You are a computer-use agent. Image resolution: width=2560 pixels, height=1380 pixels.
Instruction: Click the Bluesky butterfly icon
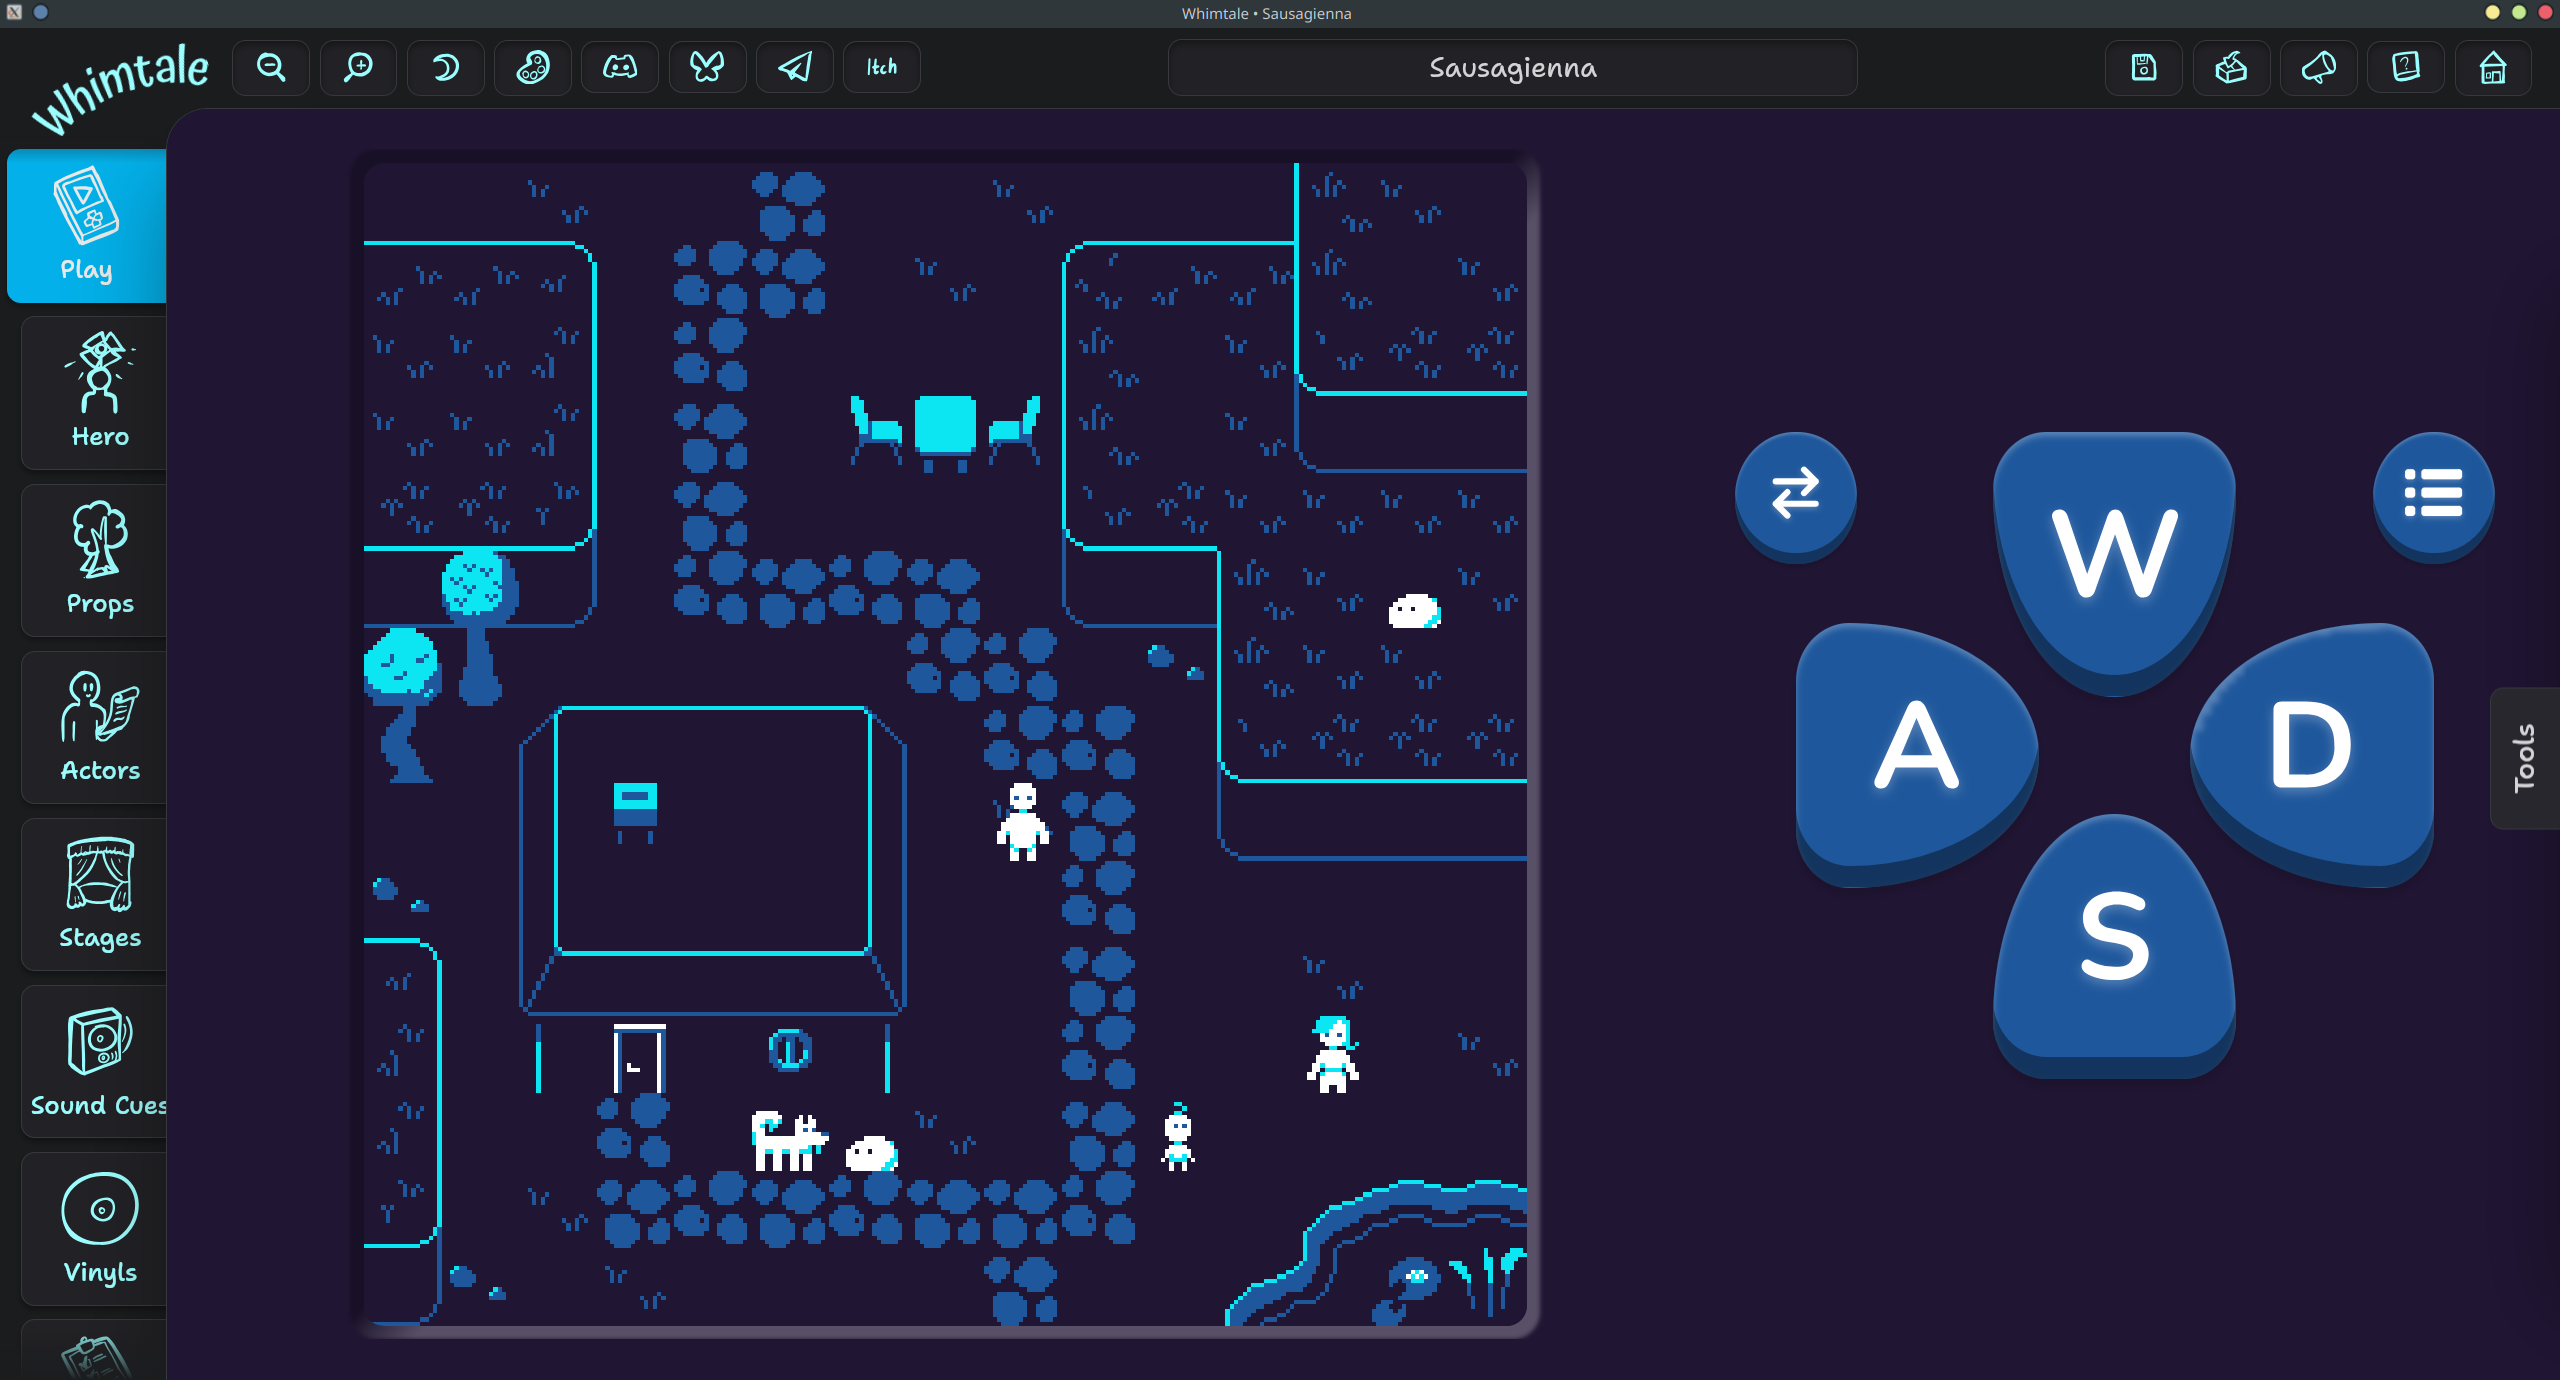tap(707, 67)
